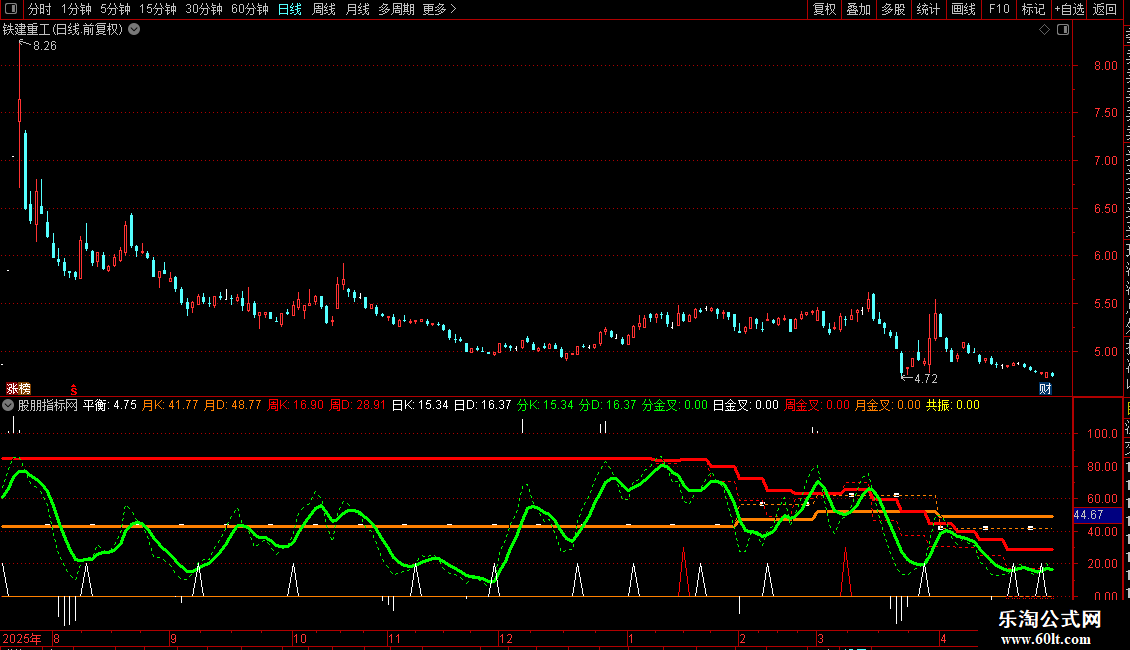Click month 12 on the time axis
This screenshot has width=1130, height=650.
point(506,639)
